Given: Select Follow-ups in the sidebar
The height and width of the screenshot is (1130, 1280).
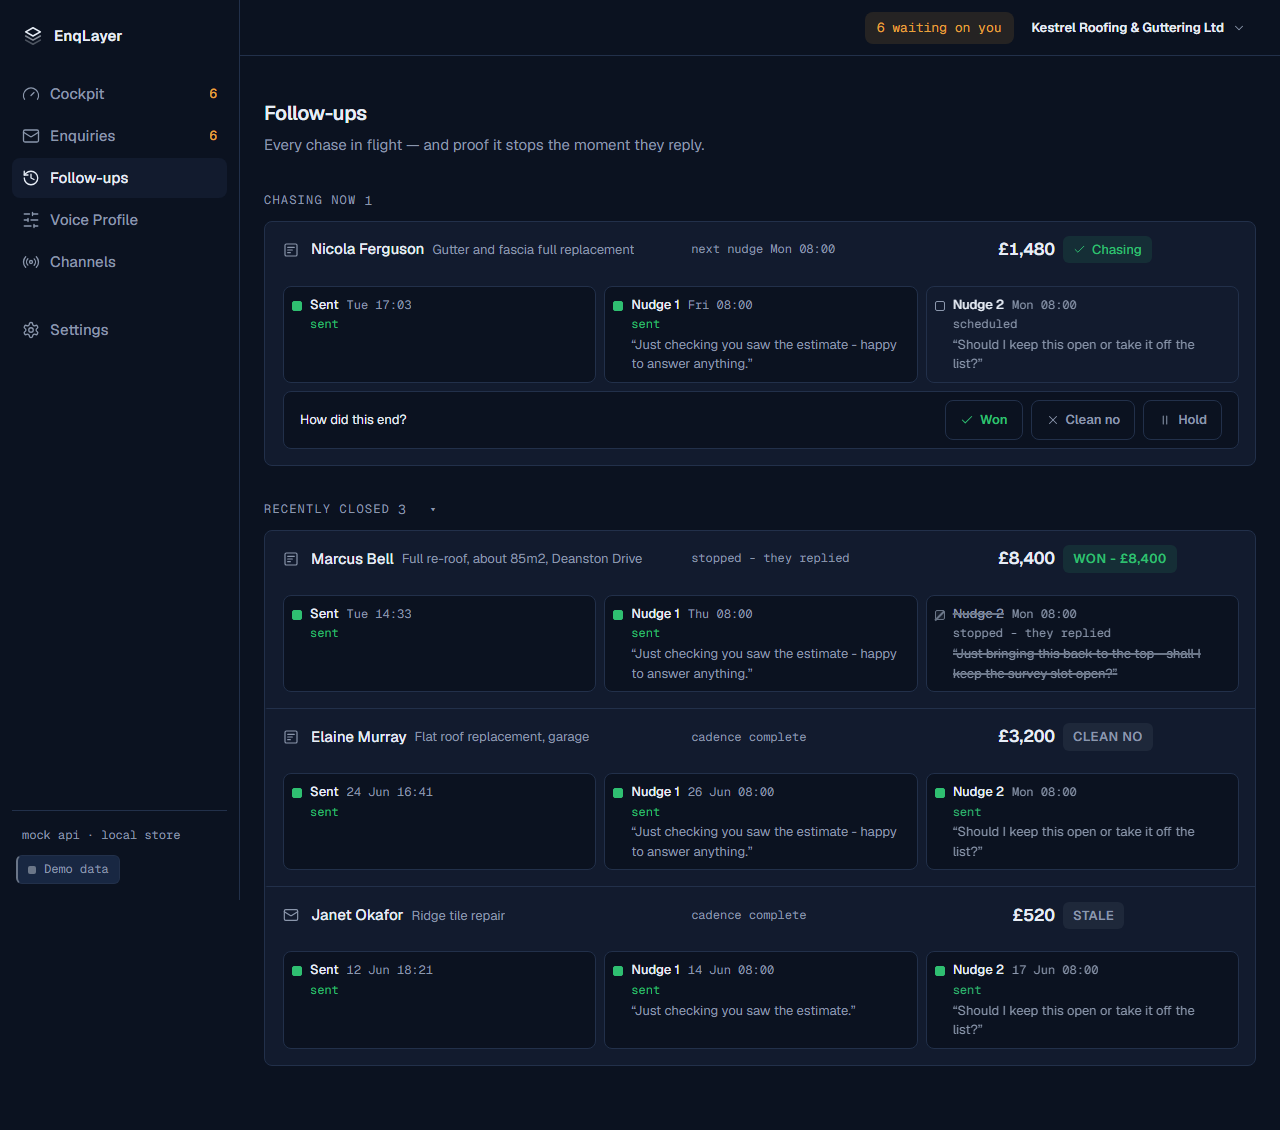Looking at the screenshot, I should [119, 178].
